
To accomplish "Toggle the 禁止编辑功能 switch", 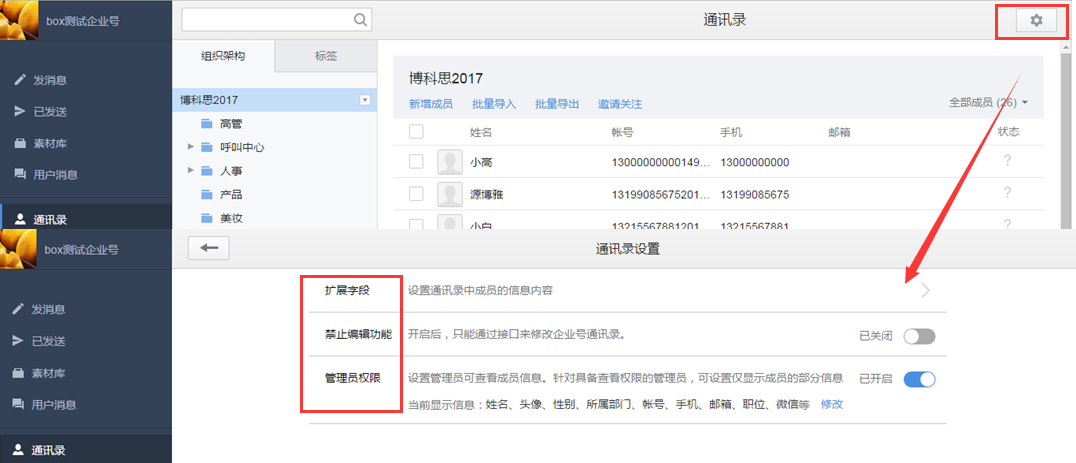I will click(920, 337).
